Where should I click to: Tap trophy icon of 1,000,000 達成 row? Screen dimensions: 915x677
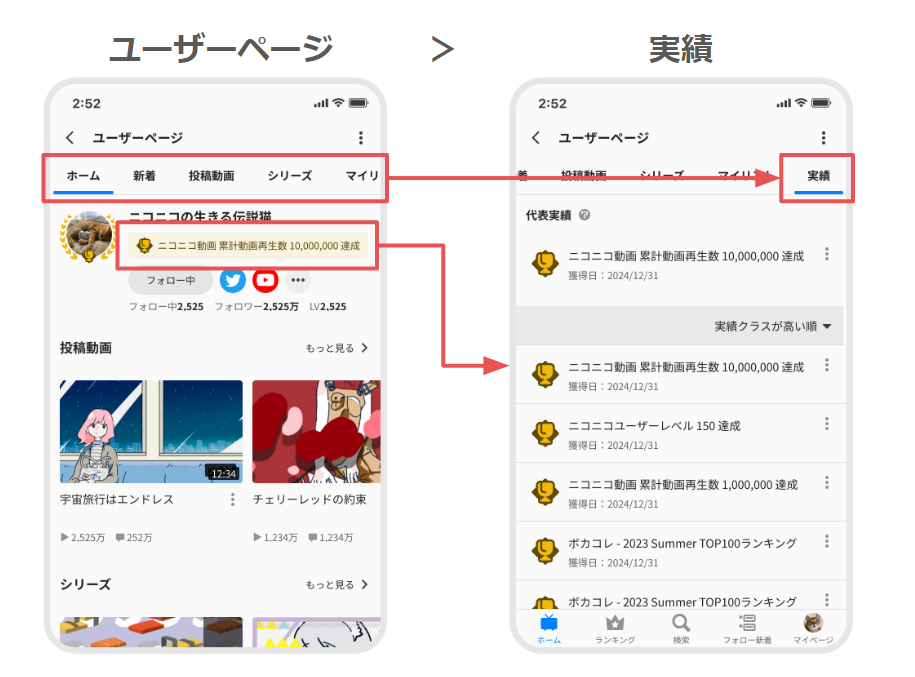[545, 492]
